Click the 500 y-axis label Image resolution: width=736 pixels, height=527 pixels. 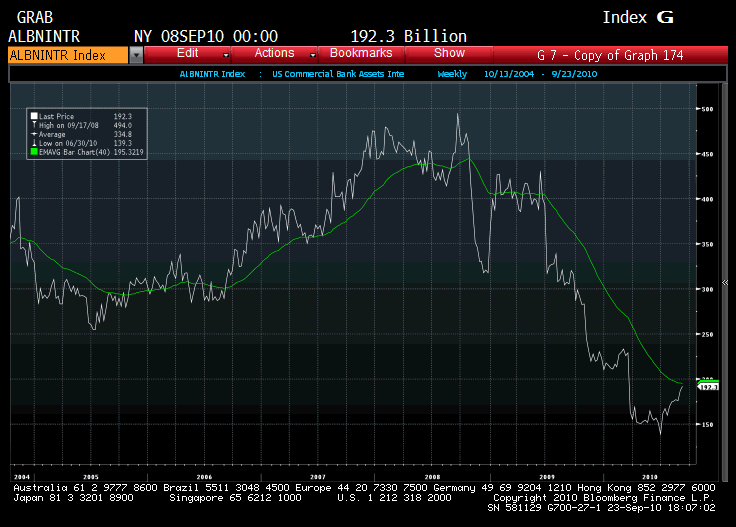(x=707, y=109)
